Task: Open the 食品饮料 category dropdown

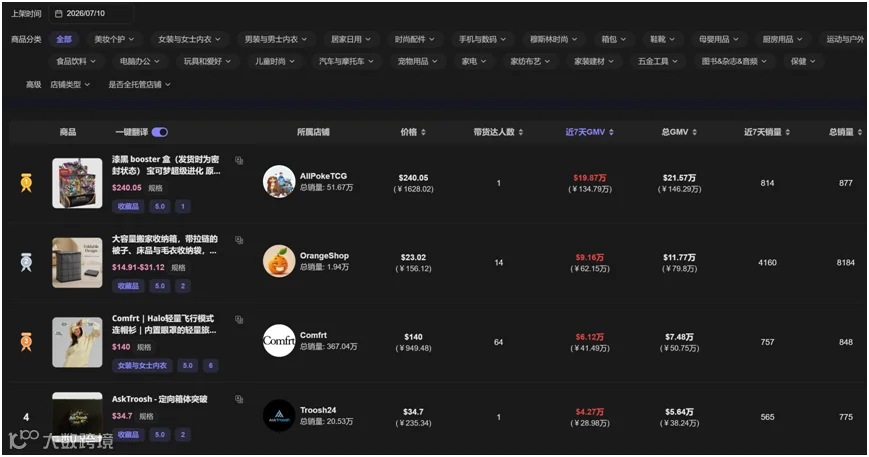Action: pyautogui.click(x=76, y=61)
